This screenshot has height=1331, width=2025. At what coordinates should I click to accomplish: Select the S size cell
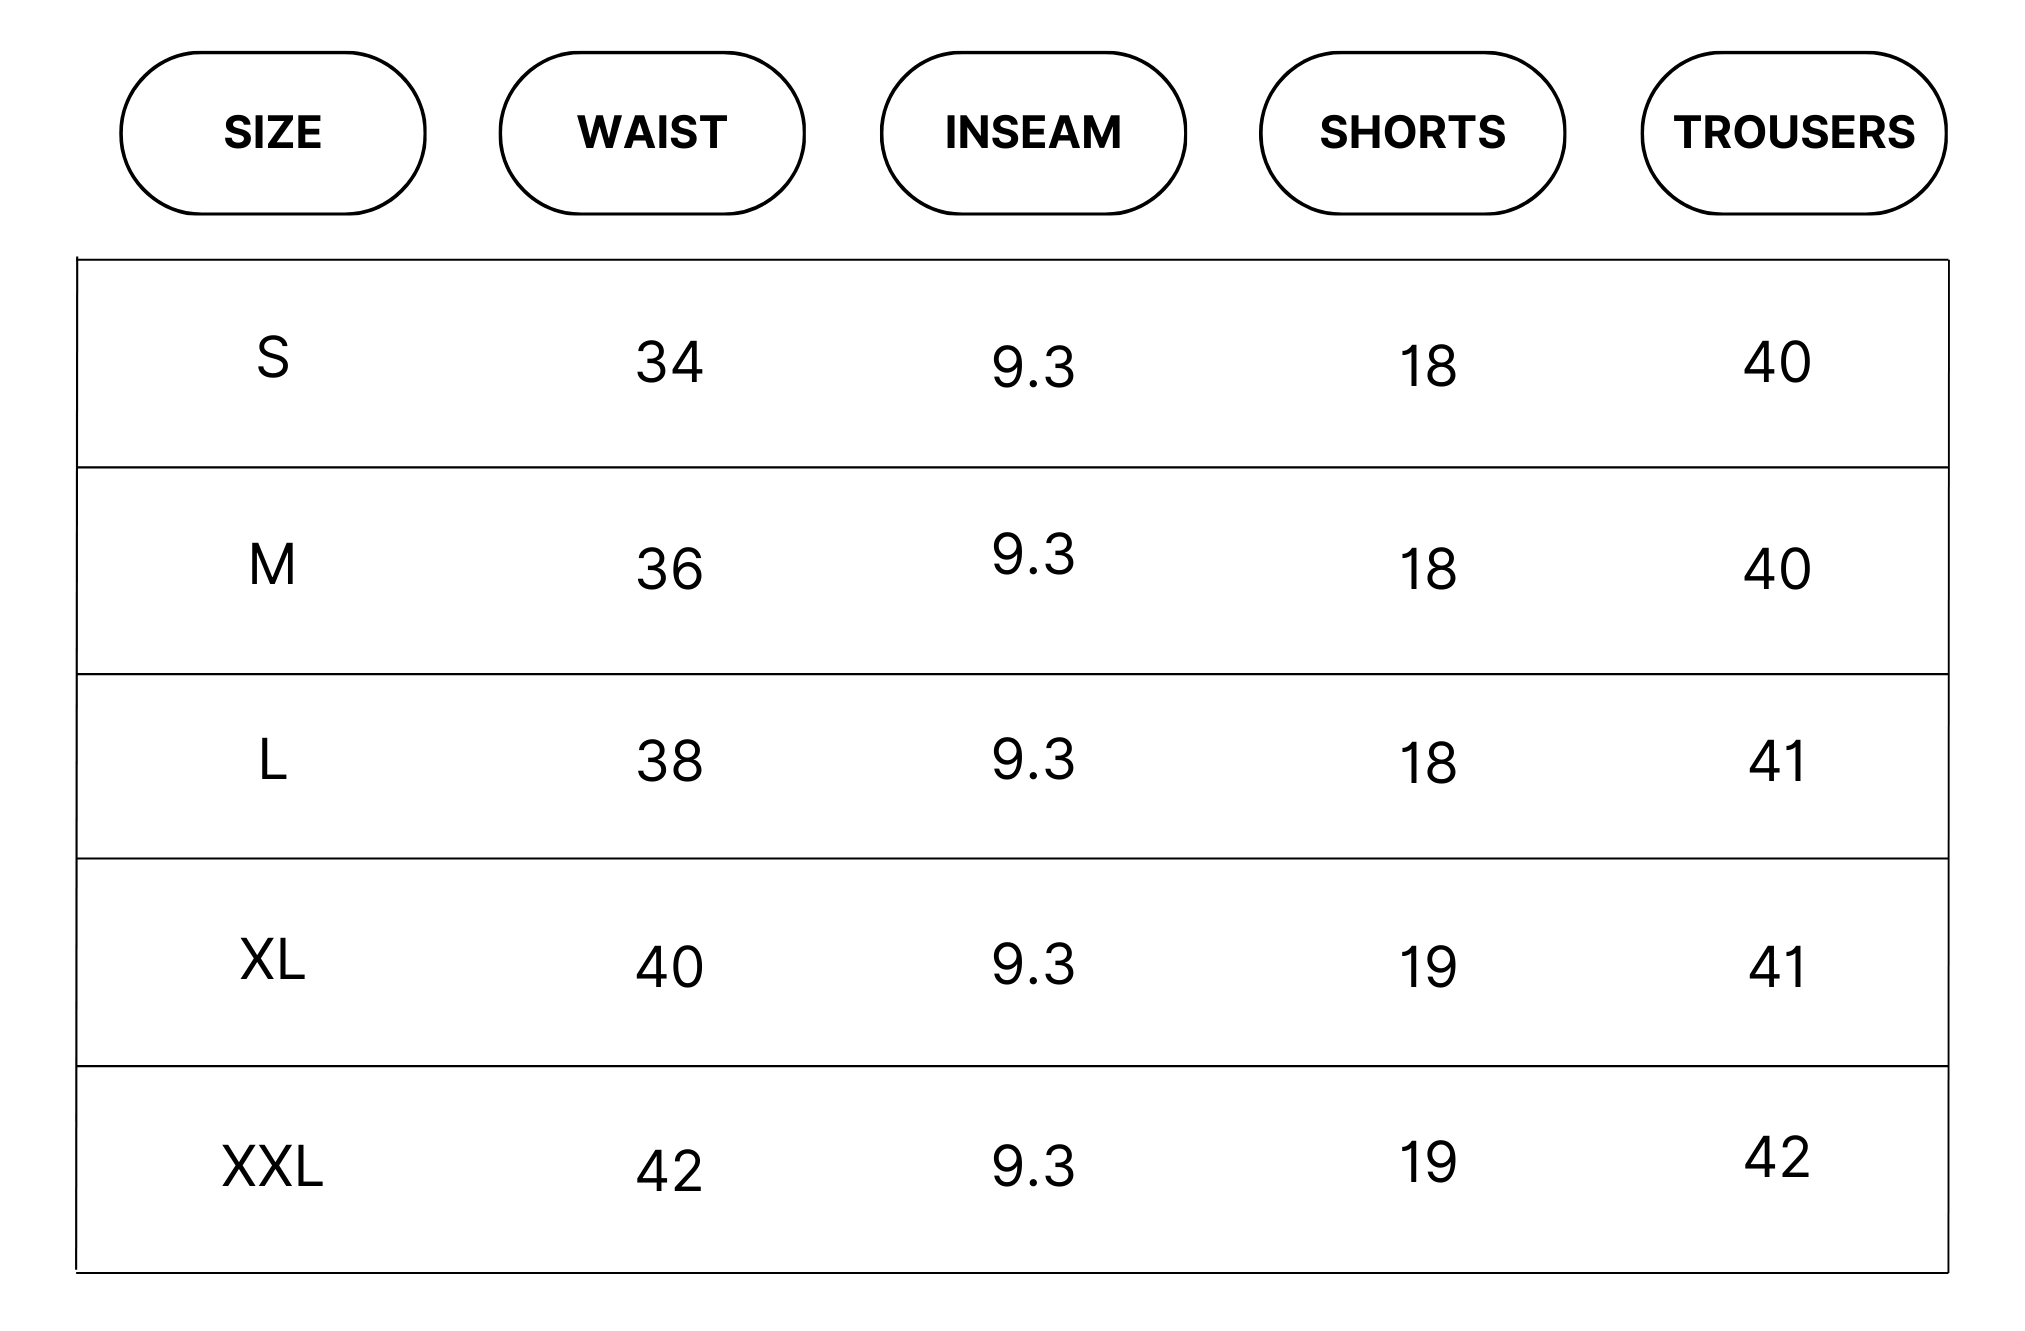pos(273,358)
